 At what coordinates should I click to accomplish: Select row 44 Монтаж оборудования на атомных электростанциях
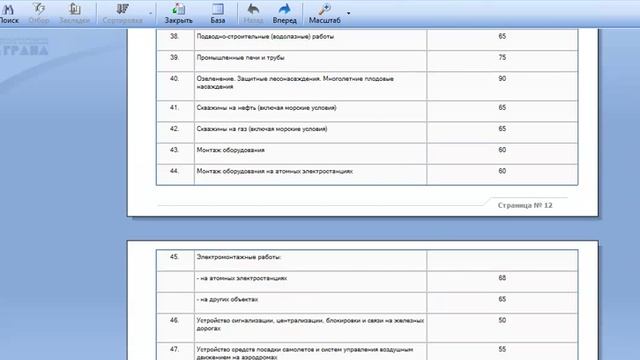[275, 171]
